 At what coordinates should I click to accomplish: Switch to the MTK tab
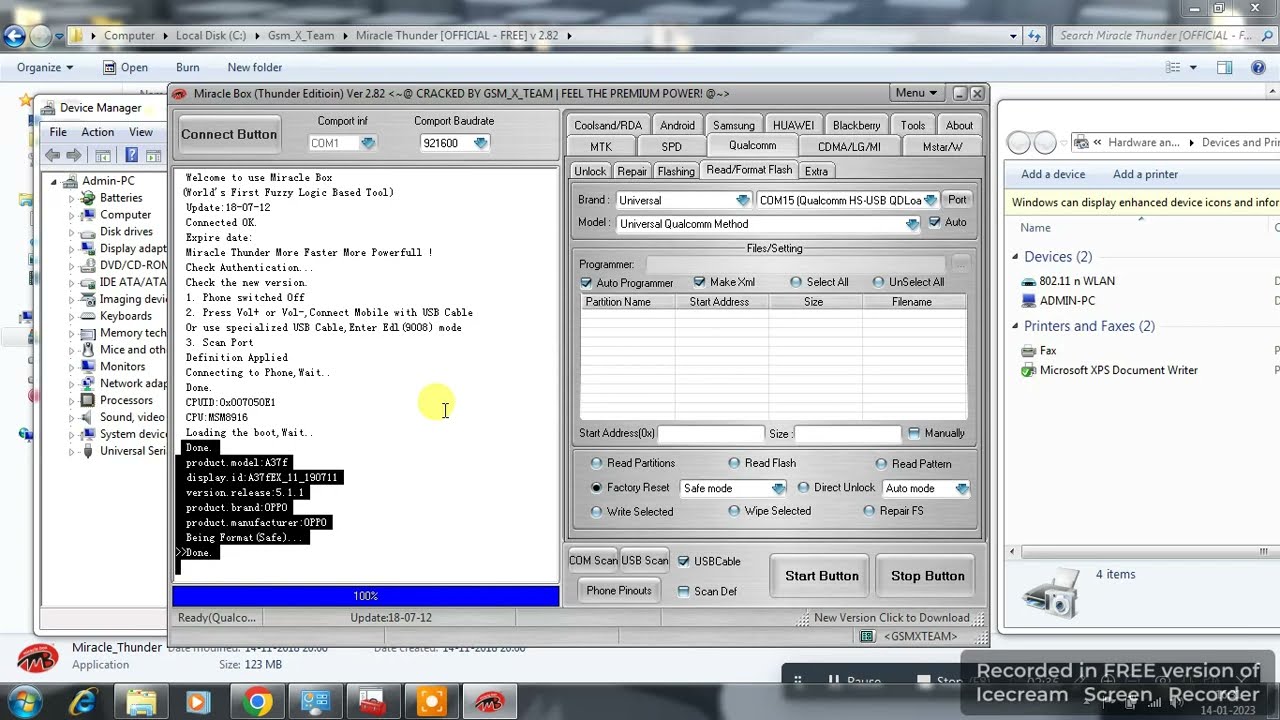tap(601, 146)
